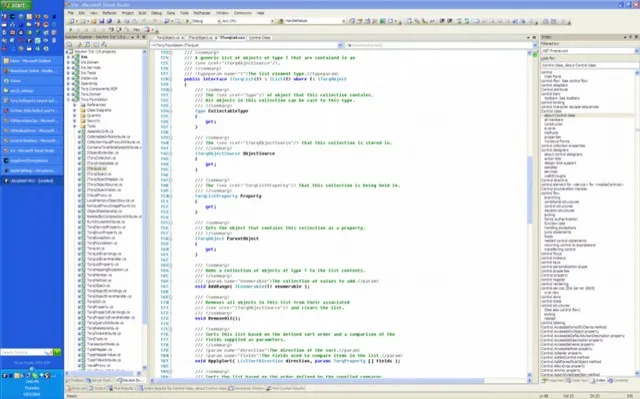The width and height of the screenshot is (640, 399).
Task: Open the Immediate Window bottom tab
Action: pos(247,388)
